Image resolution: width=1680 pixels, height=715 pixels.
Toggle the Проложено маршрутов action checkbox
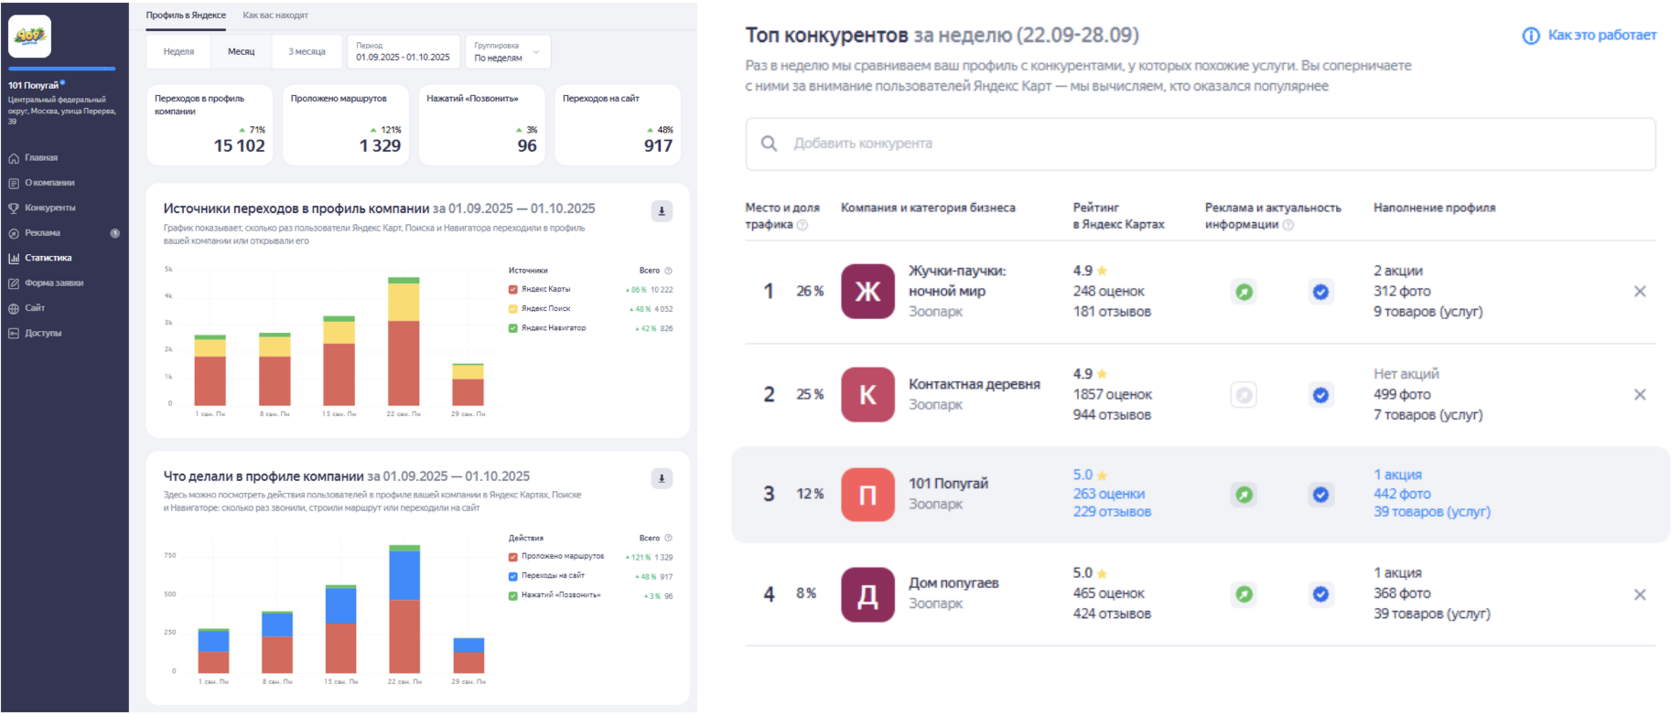tap(513, 556)
